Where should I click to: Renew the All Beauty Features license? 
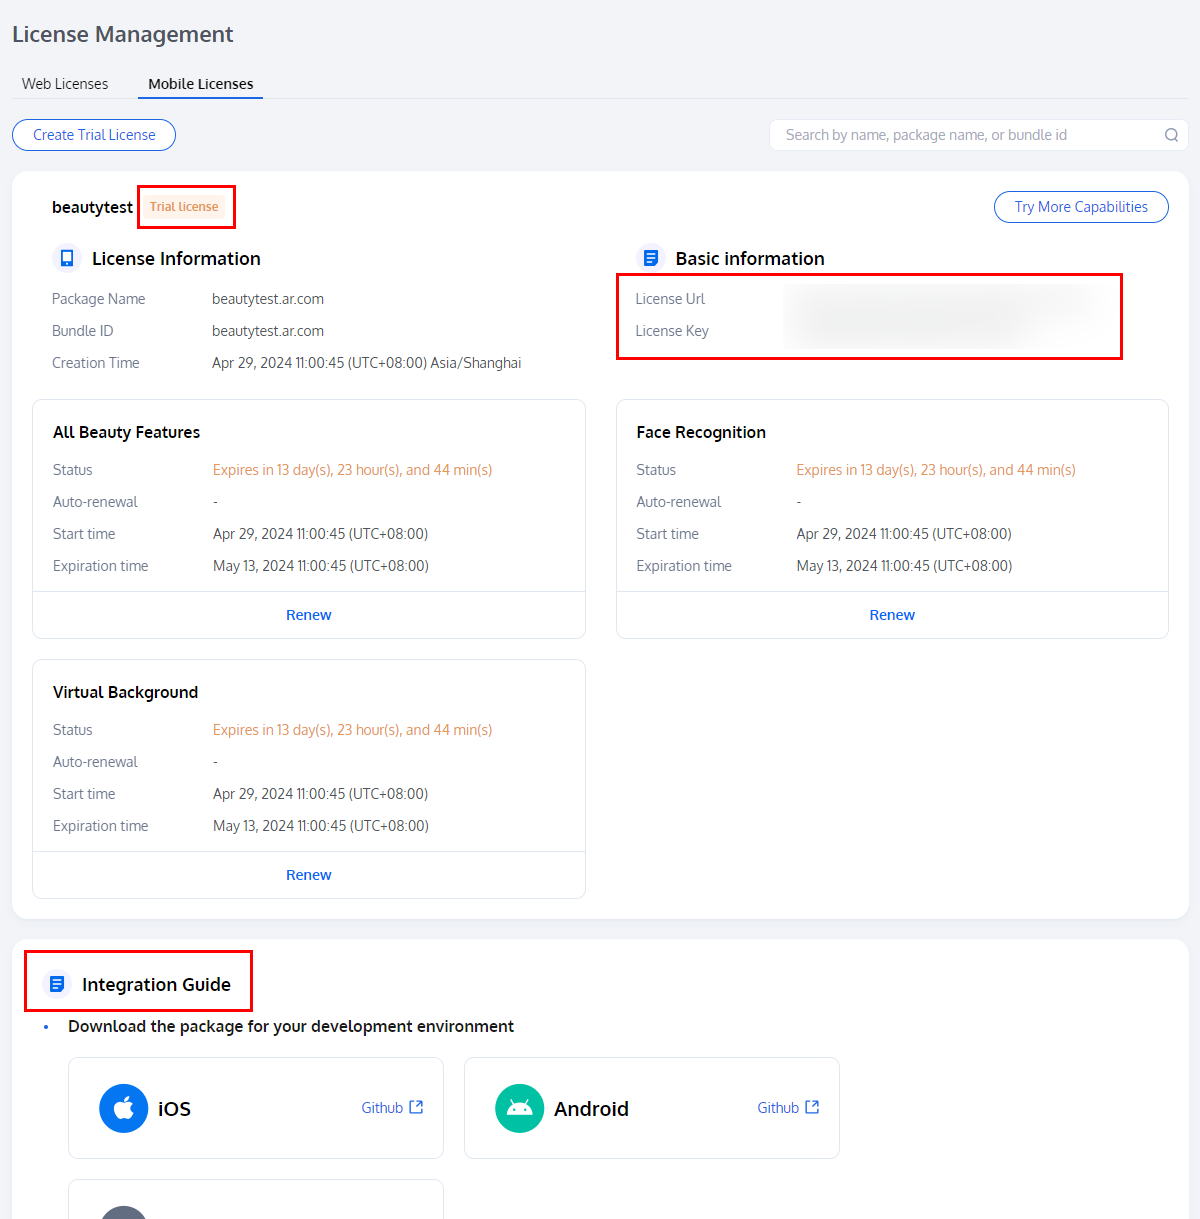click(x=309, y=615)
